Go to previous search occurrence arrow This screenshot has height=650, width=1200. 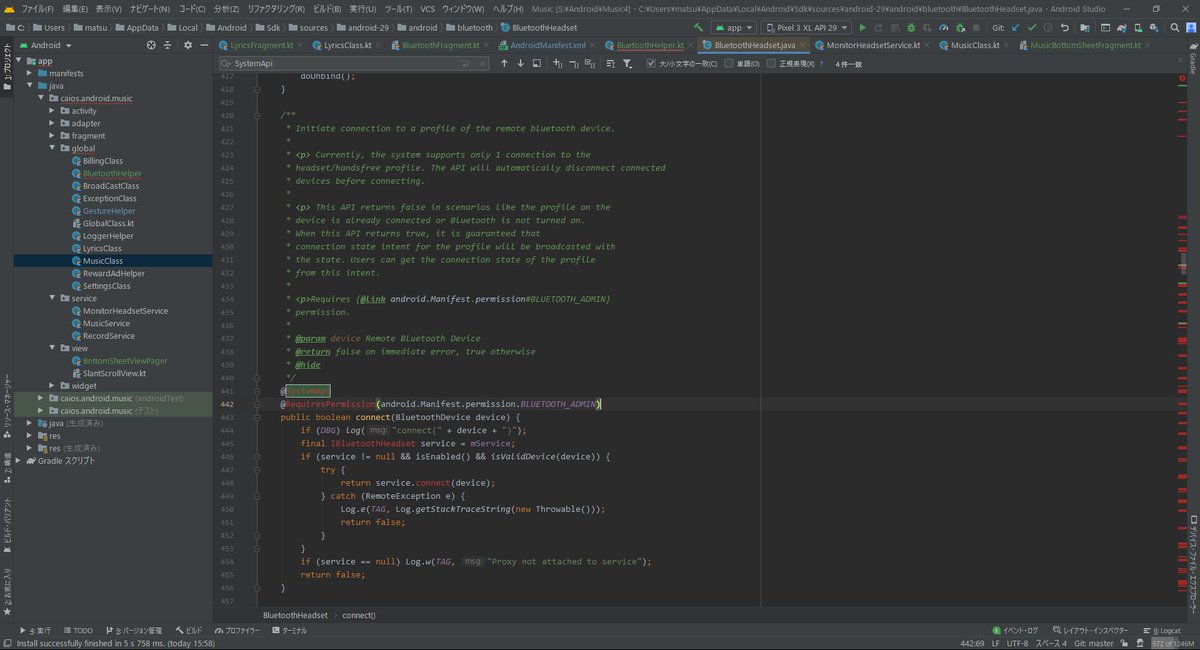click(504, 63)
